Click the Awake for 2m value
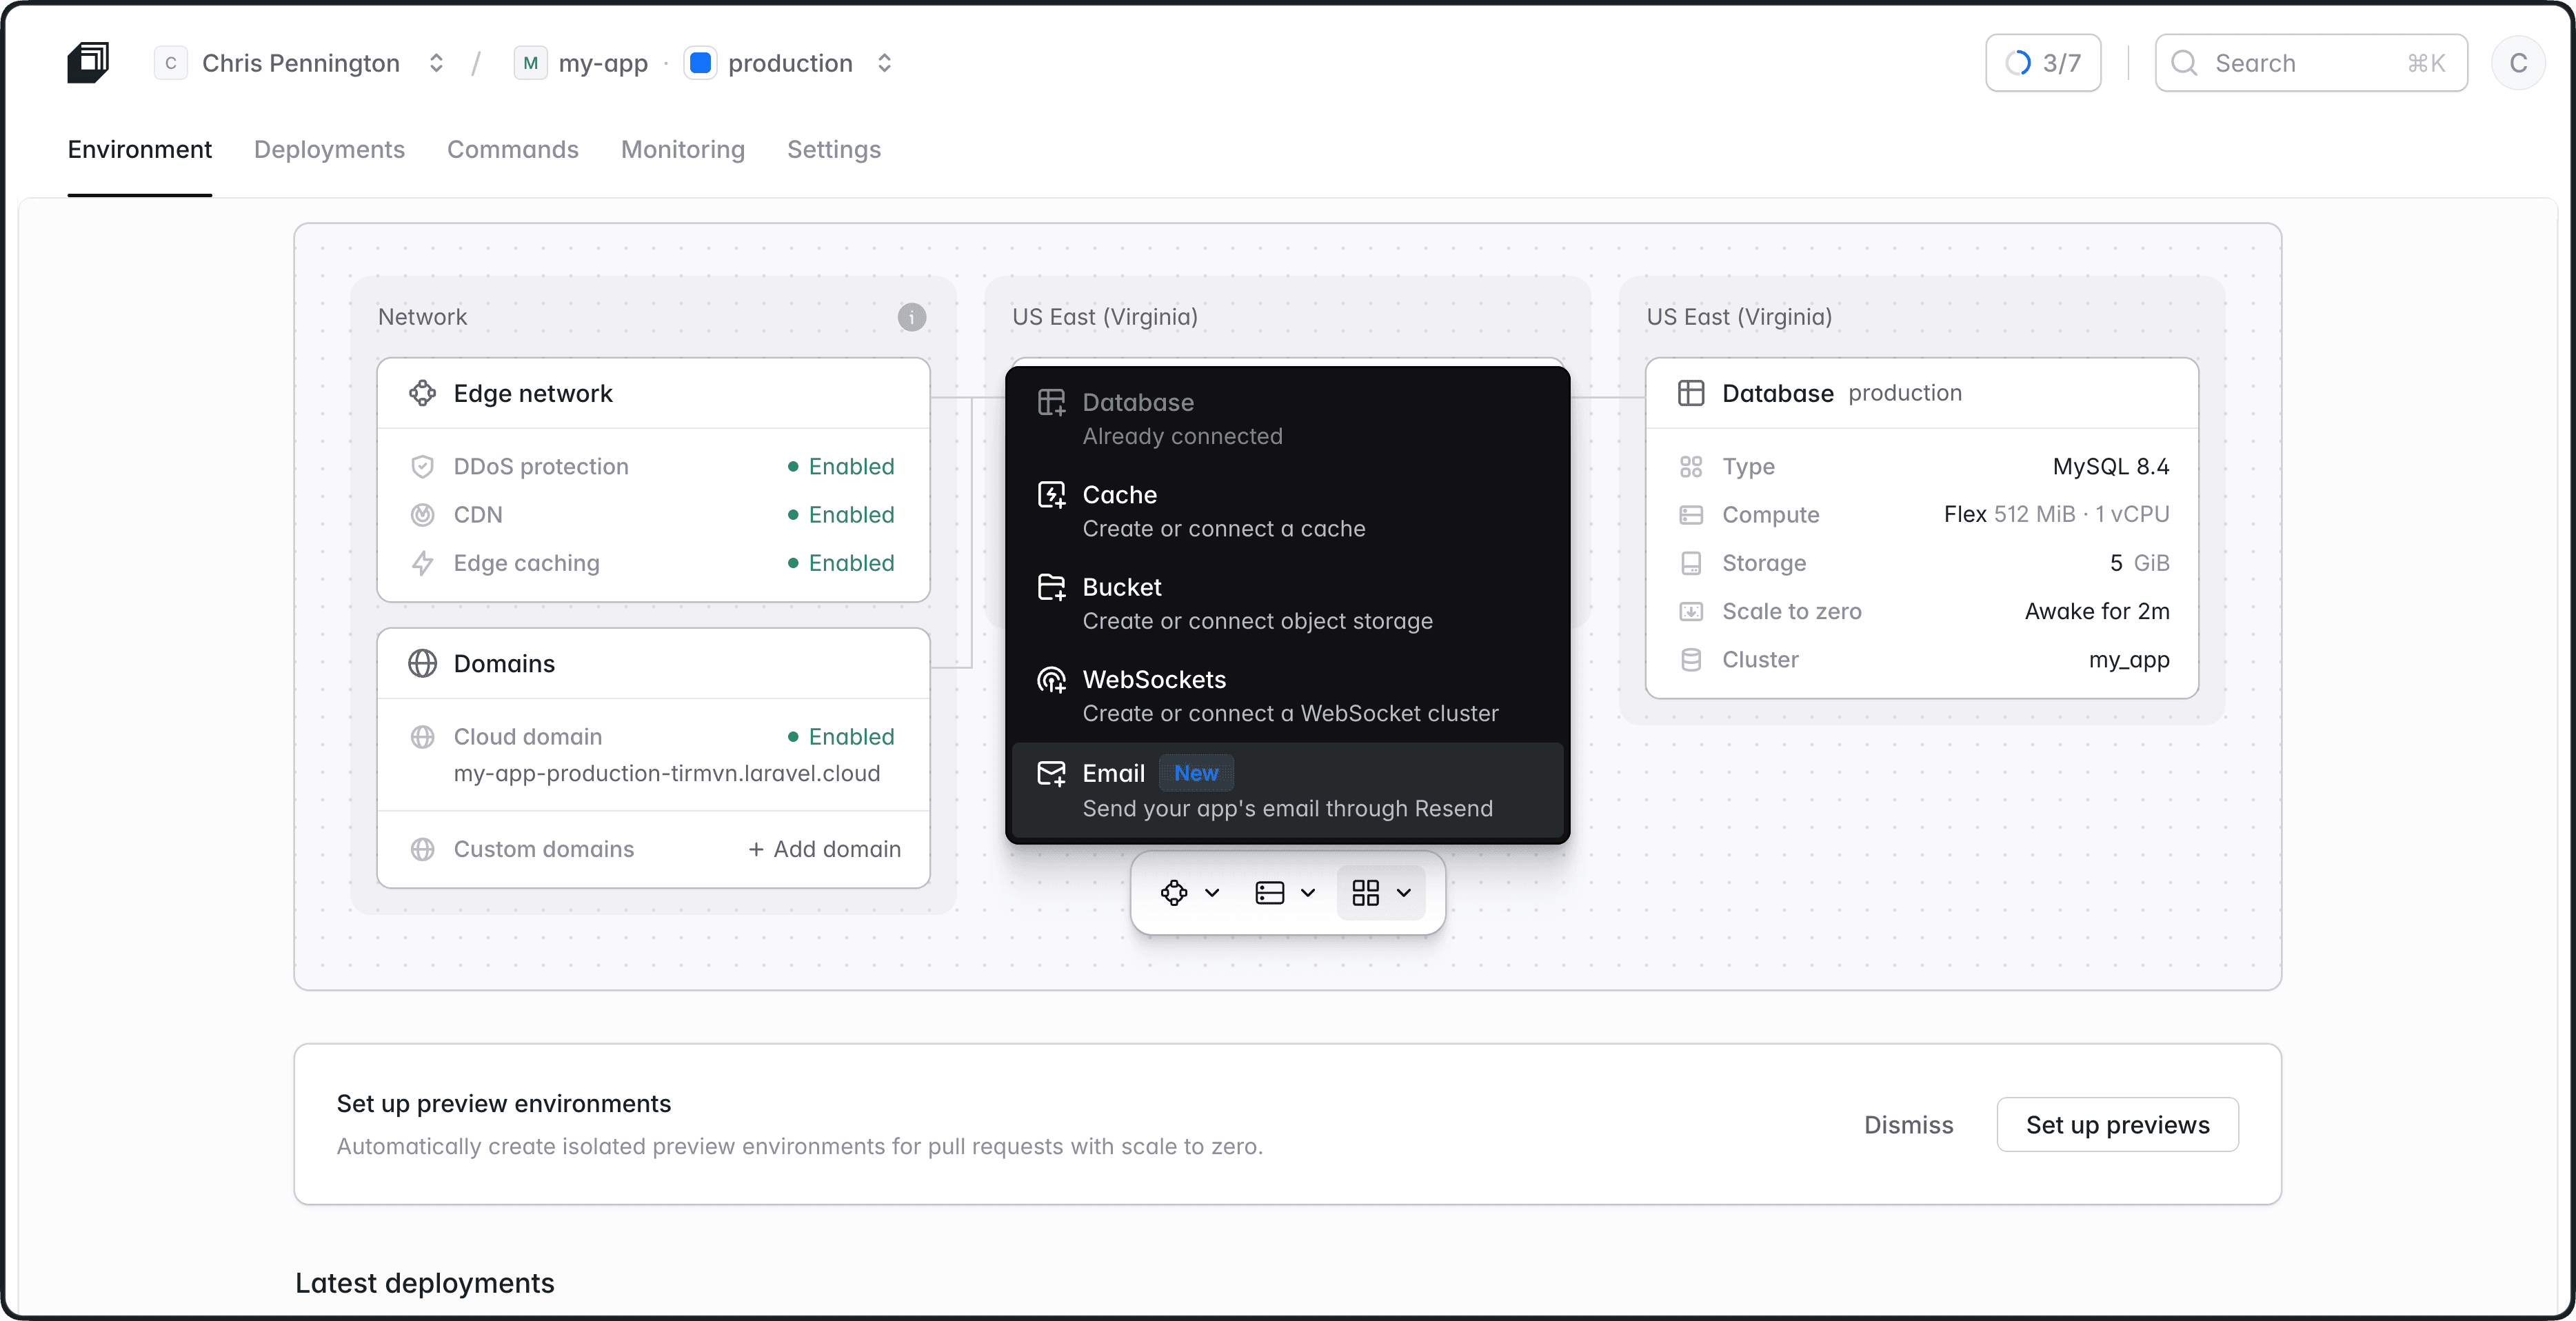The image size is (2576, 1321). click(x=2097, y=611)
